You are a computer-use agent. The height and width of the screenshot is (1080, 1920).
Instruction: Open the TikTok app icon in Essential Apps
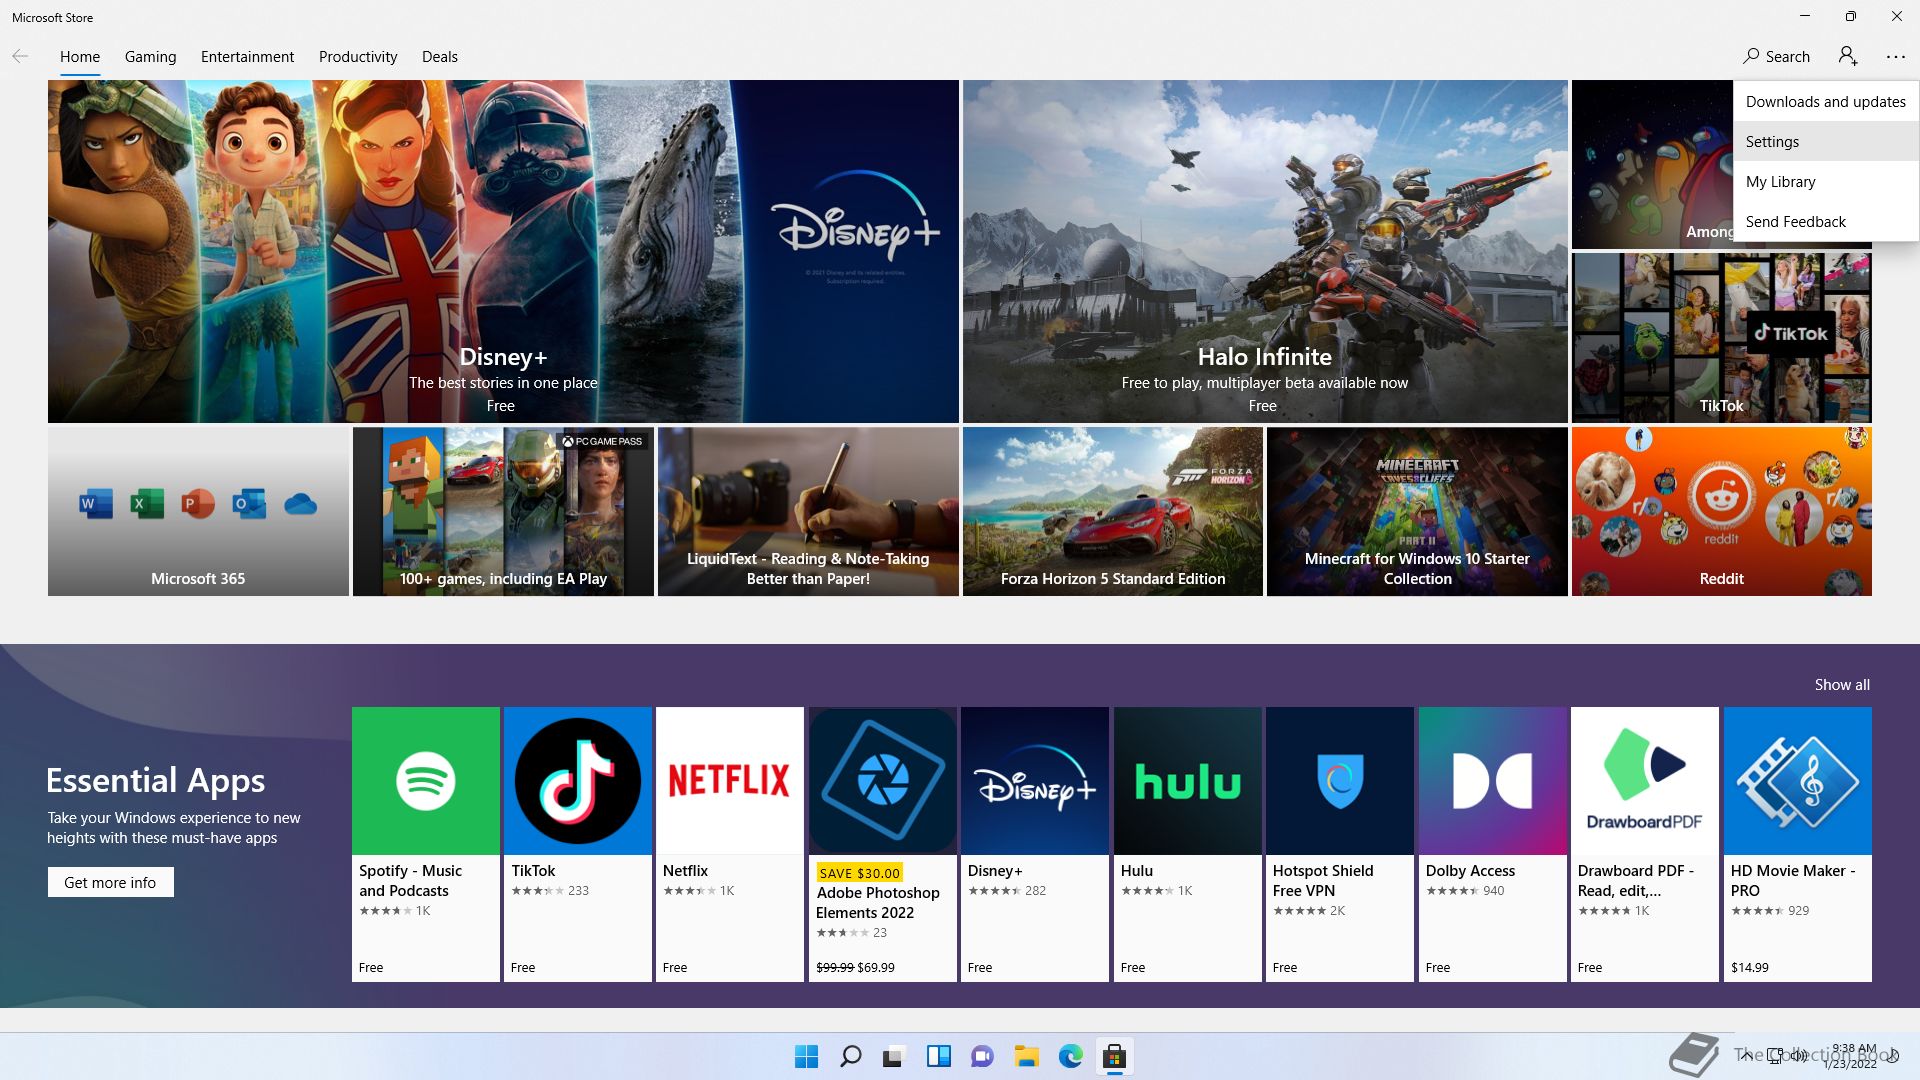[x=578, y=781]
